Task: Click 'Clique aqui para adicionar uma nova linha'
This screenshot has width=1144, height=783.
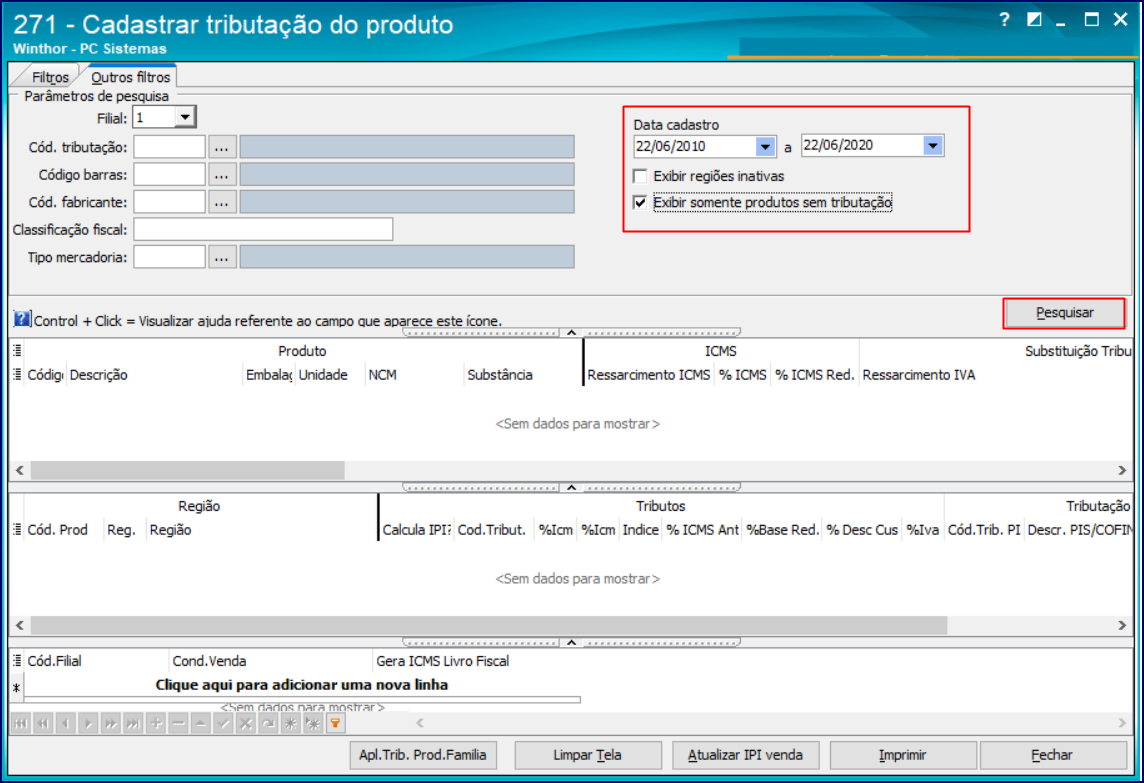Action: pos(302,685)
